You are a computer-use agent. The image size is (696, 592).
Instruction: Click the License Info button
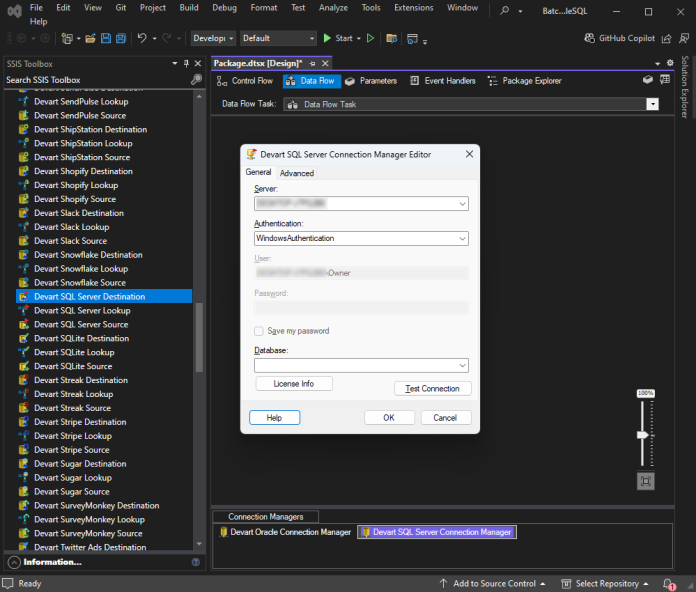tap(294, 383)
